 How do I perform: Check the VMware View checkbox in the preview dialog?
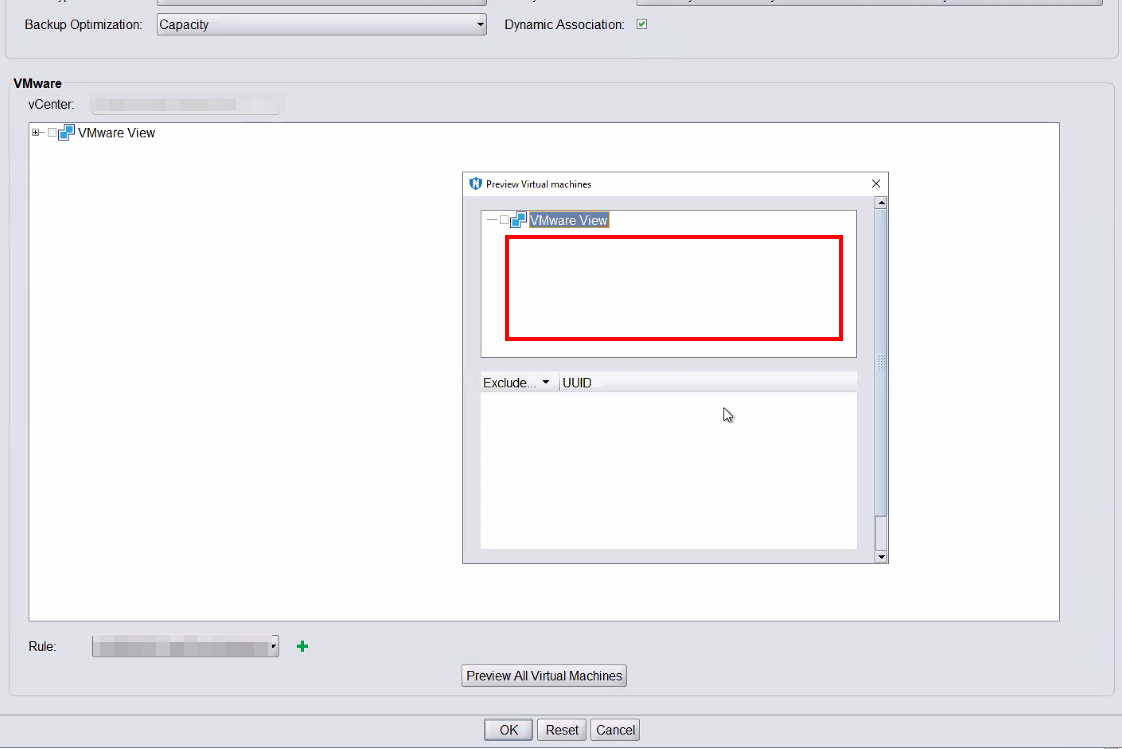[x=505, y=219]
